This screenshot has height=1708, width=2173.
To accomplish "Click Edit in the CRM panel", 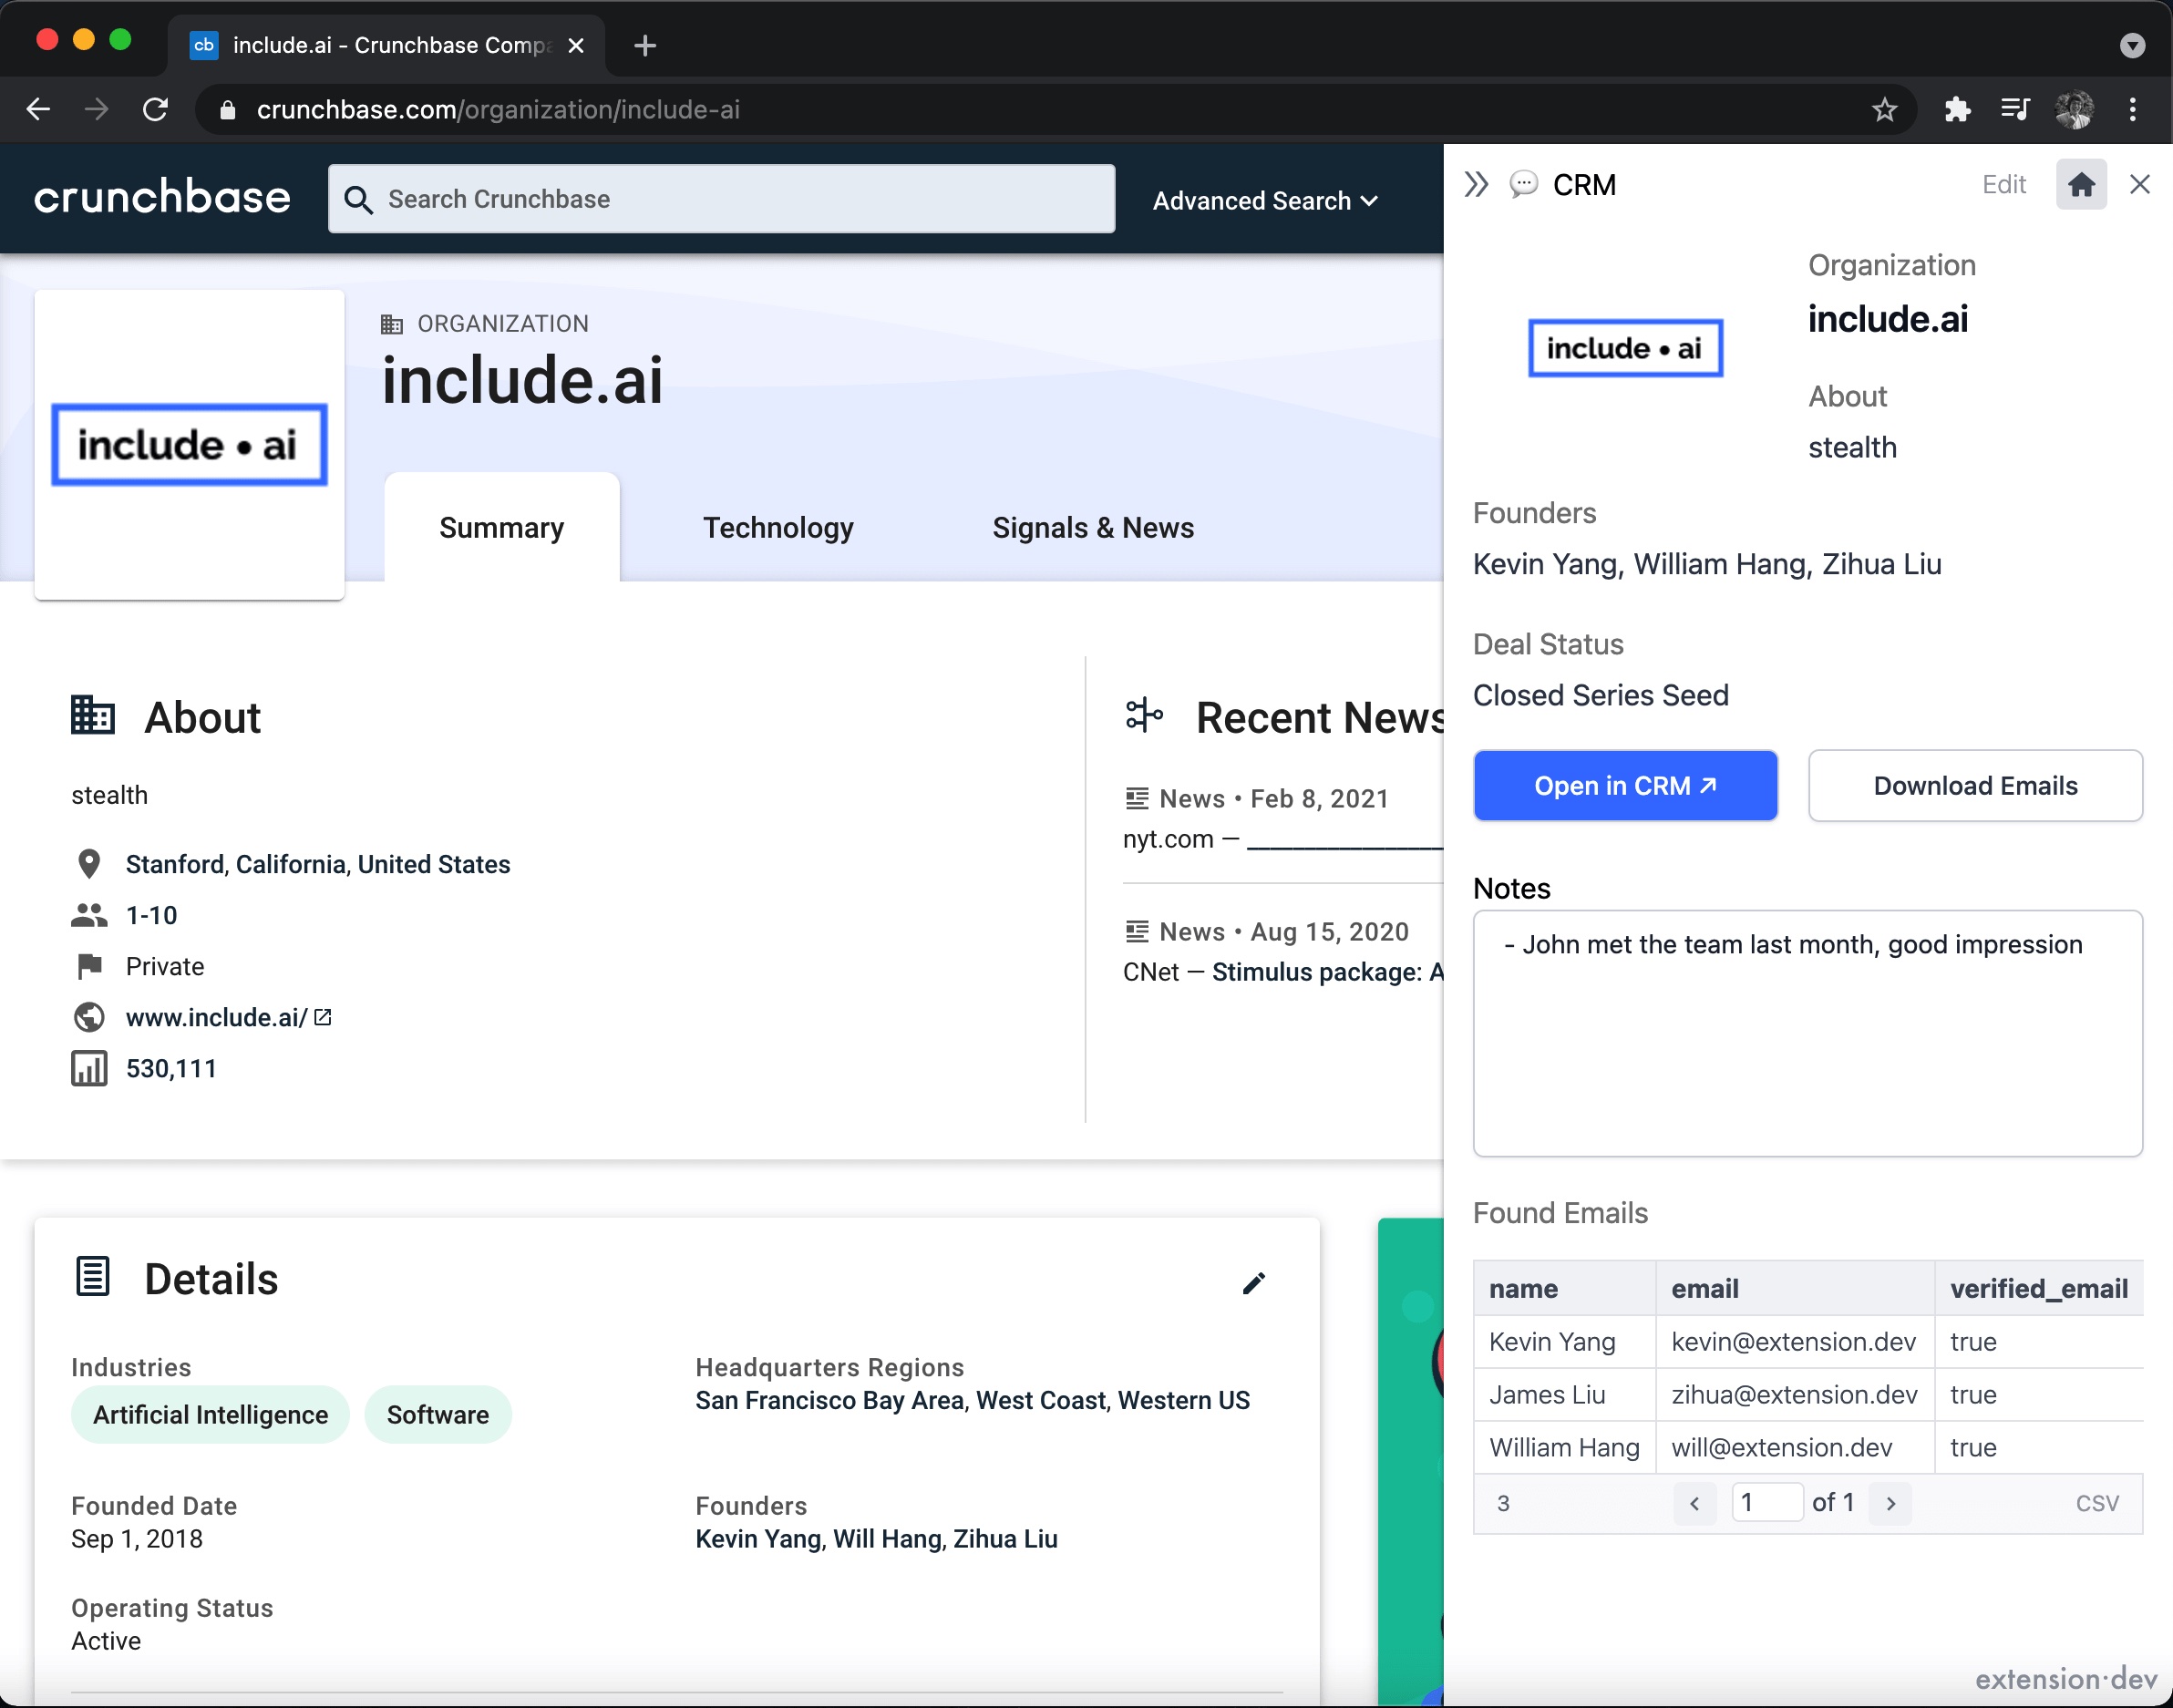I will click(x=2004, y=185).
